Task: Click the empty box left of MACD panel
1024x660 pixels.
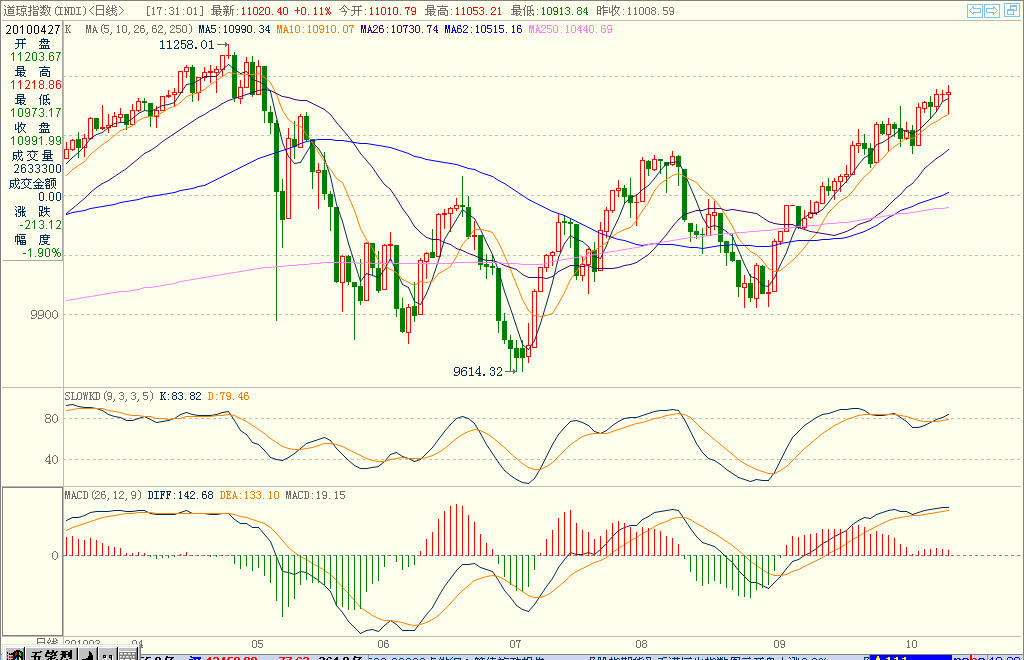Action: [x=32, y=561]
